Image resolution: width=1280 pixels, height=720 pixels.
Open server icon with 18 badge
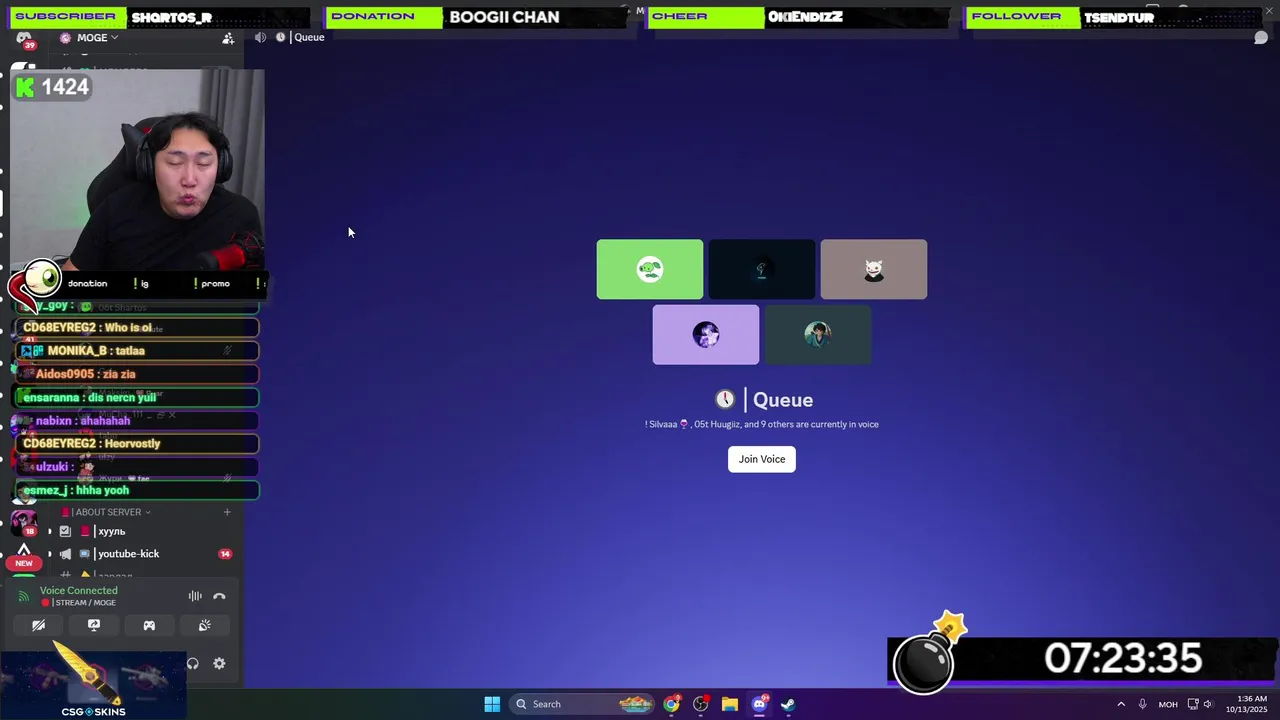(x=23, y=523)
